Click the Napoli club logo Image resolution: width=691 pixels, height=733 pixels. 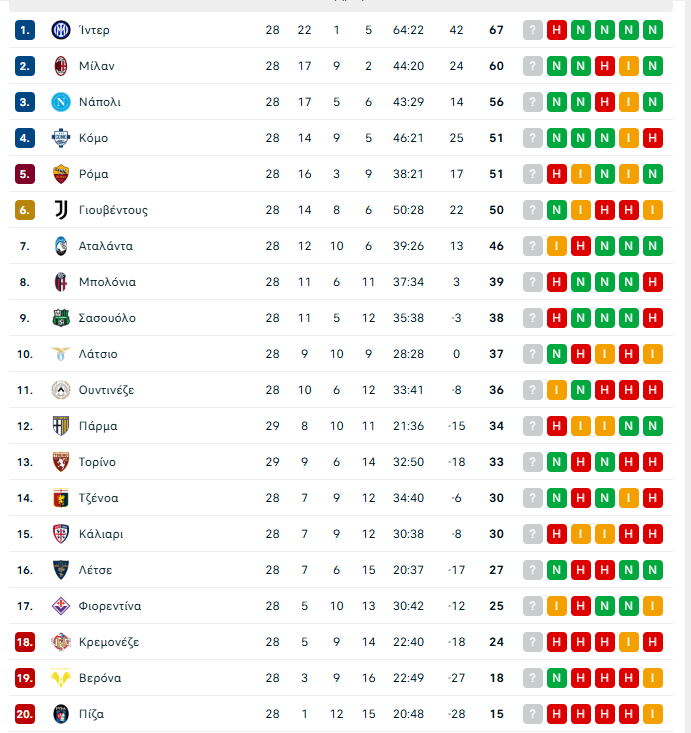click(61, 102)
